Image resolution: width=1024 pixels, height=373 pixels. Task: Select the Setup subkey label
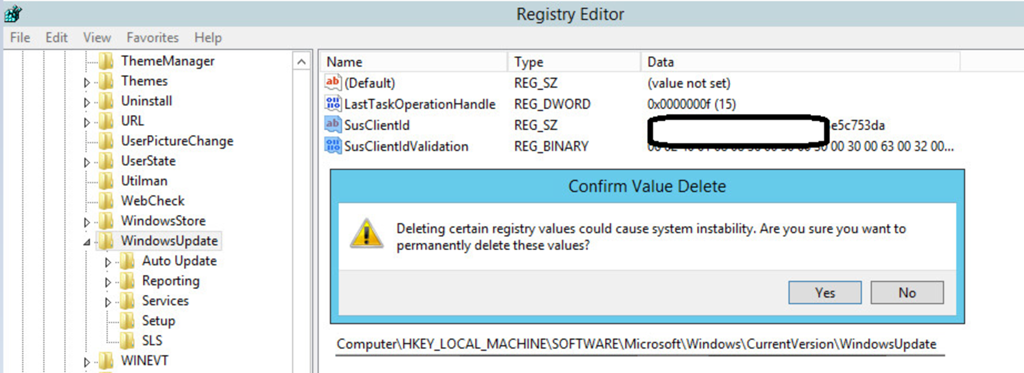point(159,321)
